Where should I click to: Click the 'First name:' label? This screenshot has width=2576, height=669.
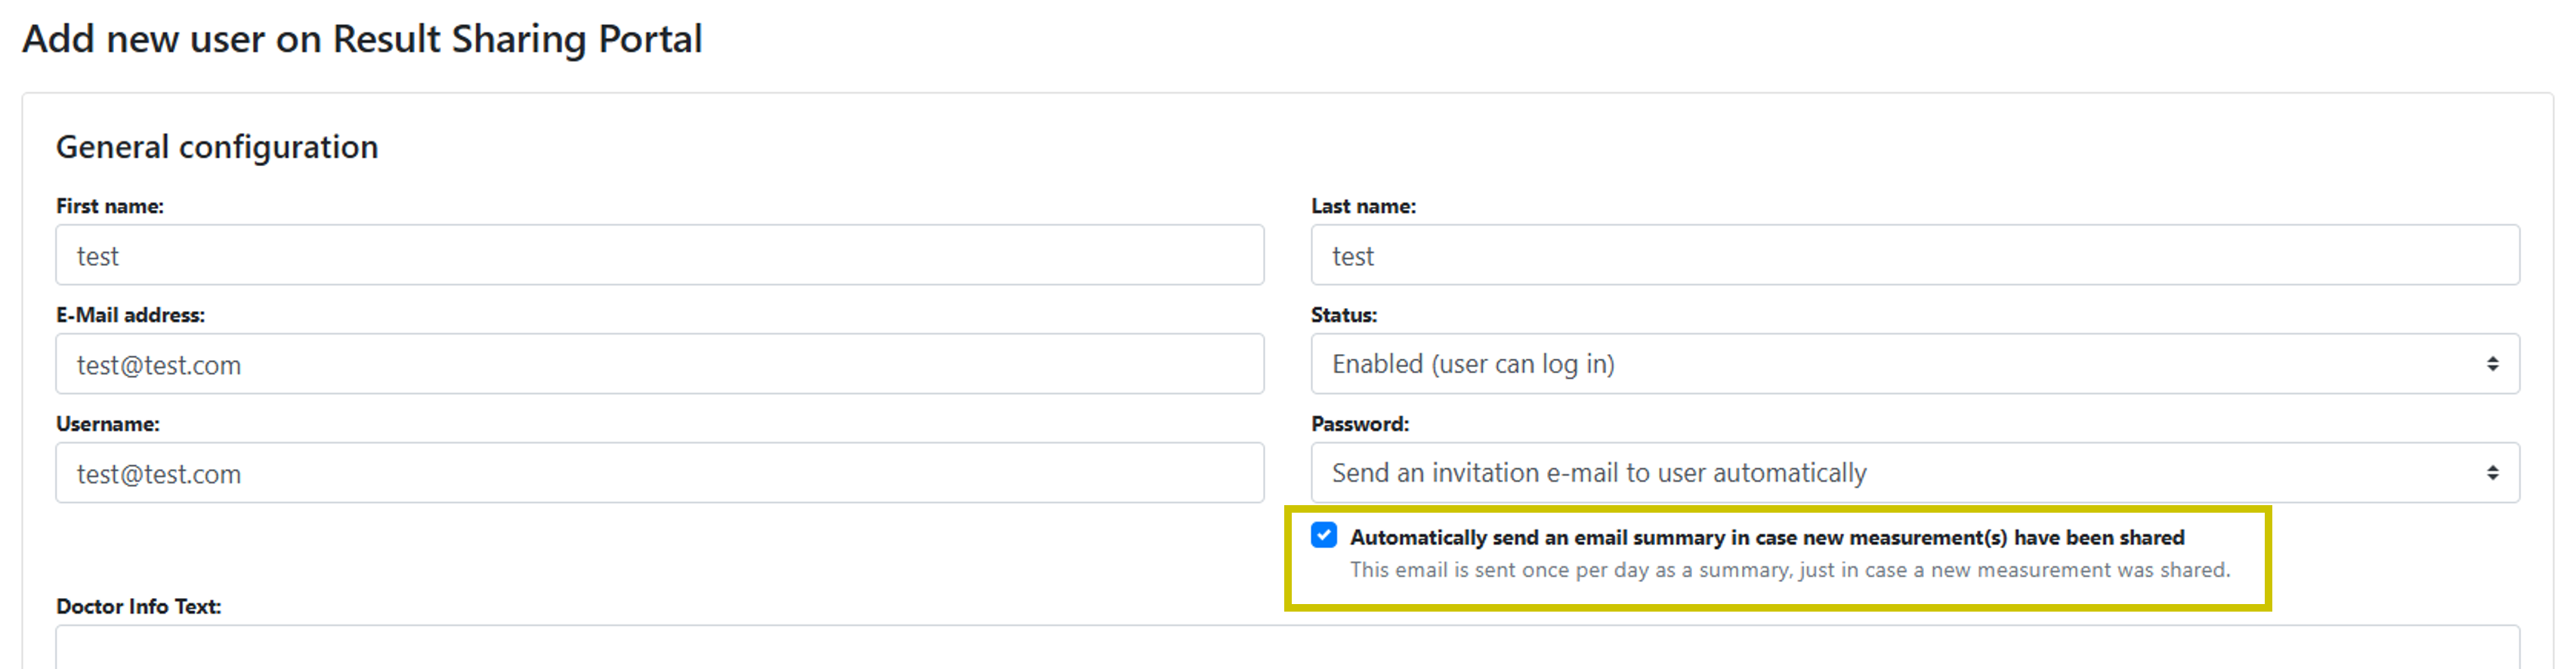(x=110, y=206)
